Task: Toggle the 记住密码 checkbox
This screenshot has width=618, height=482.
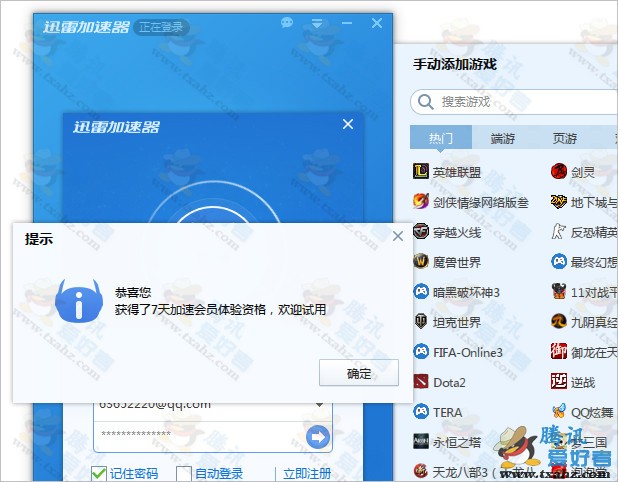Action: [99, 473]
